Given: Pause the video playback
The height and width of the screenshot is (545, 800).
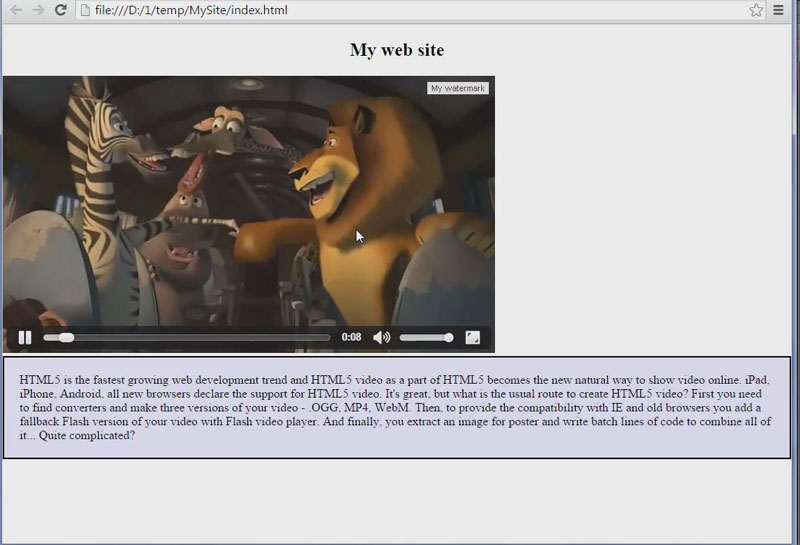Looking at the screenshot, I should [x=24, y=337].
